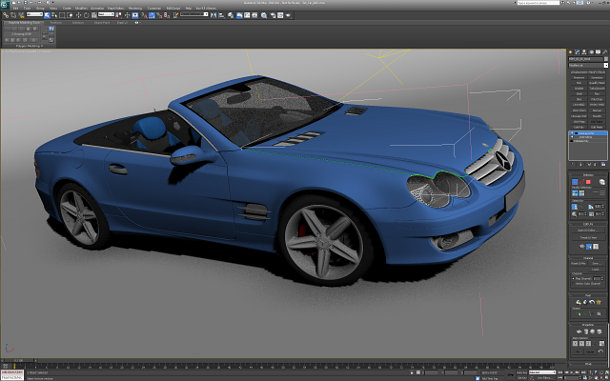Switch to the Hierarchy command panel tab

(x=584, y=52)
